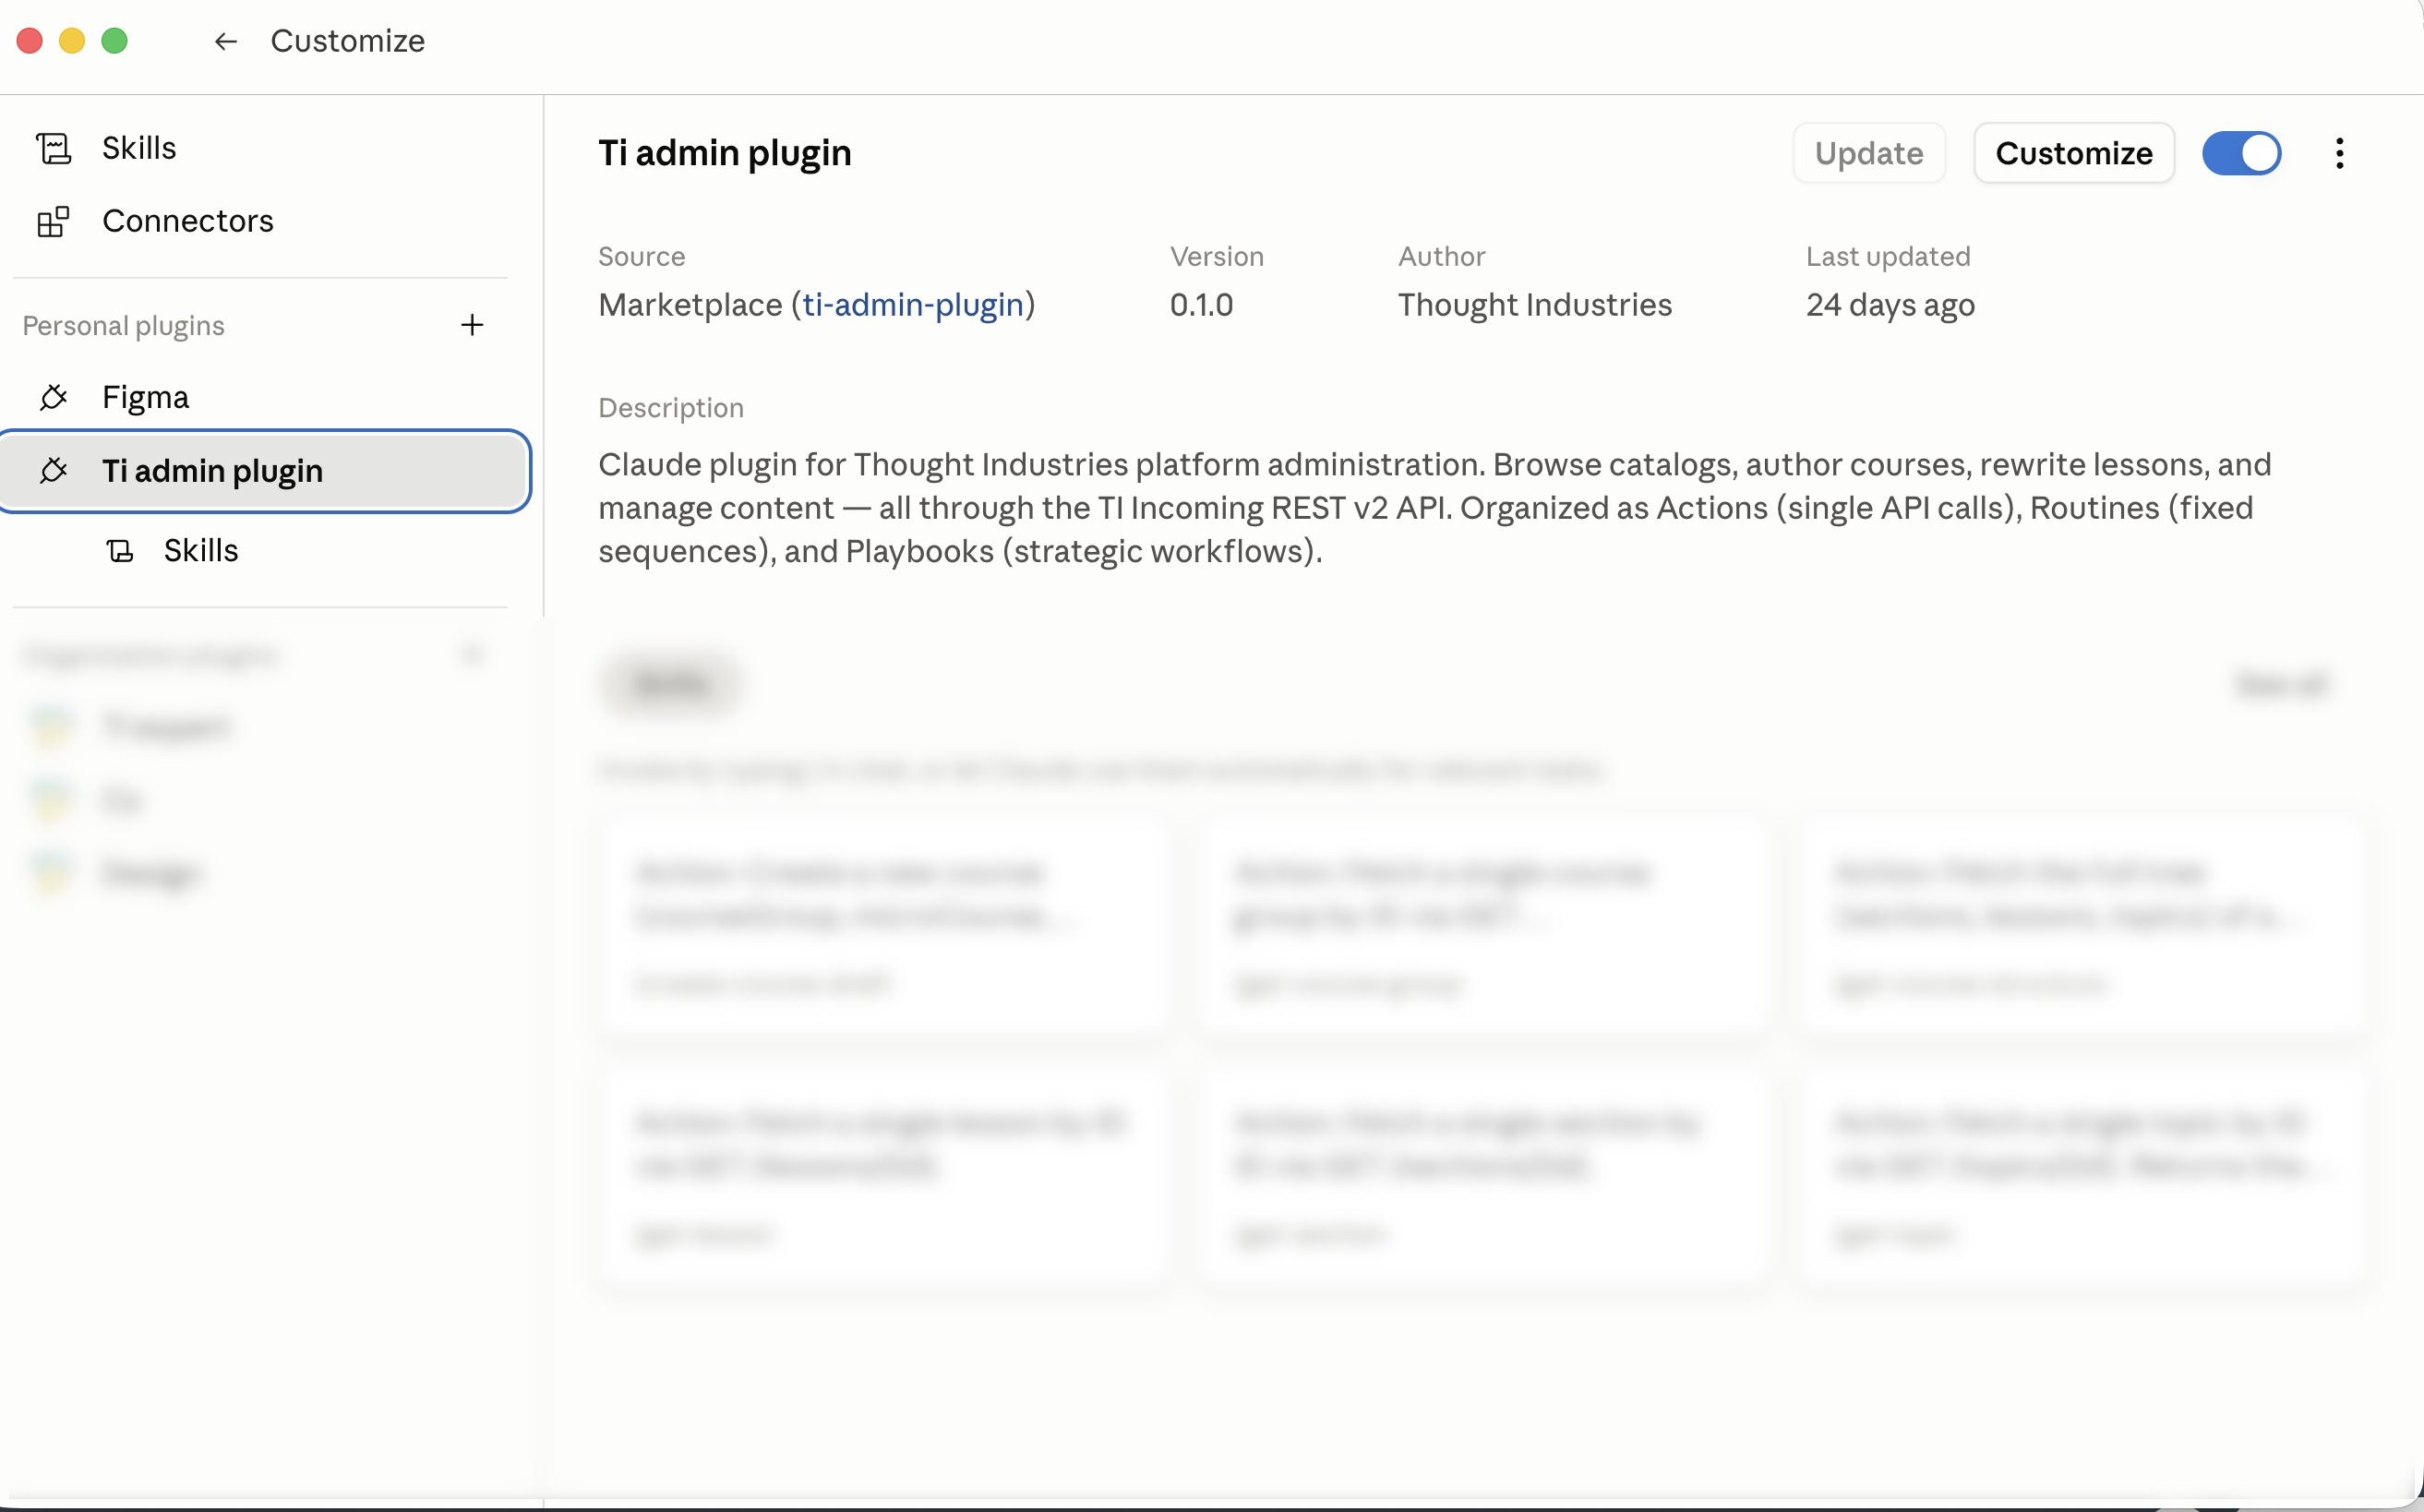Click the Thought Industries author text
The width and height of the screenshot is (2424, 1512).
point(1535,305)
